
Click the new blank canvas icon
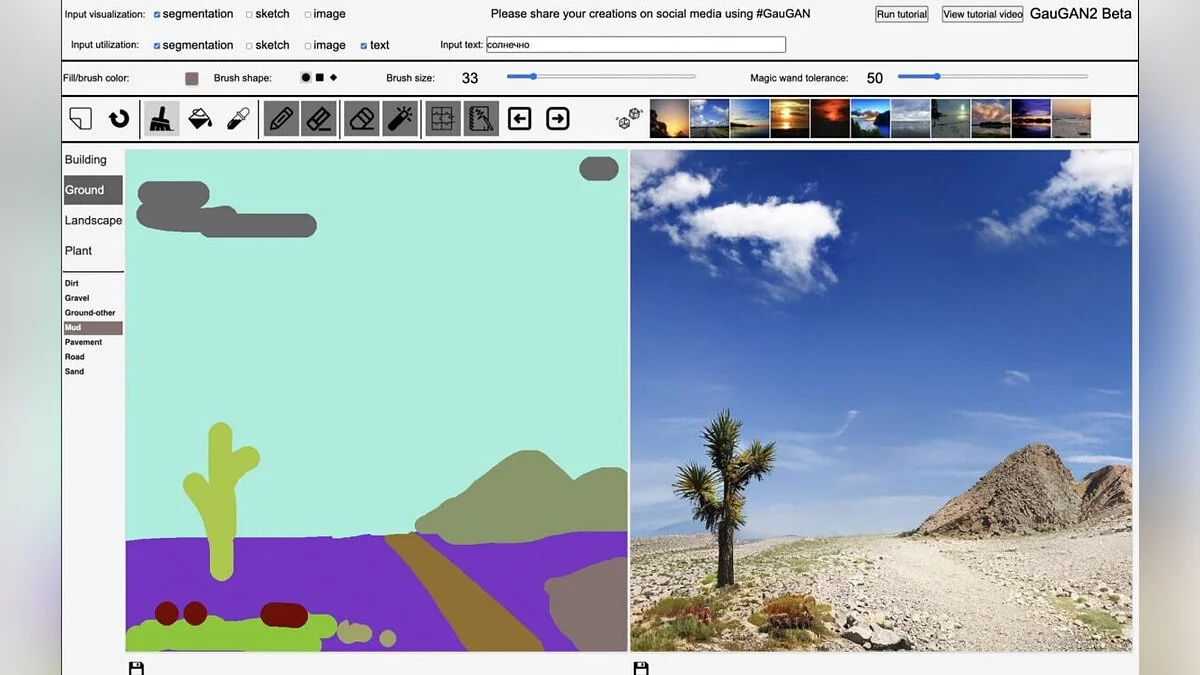81,119
